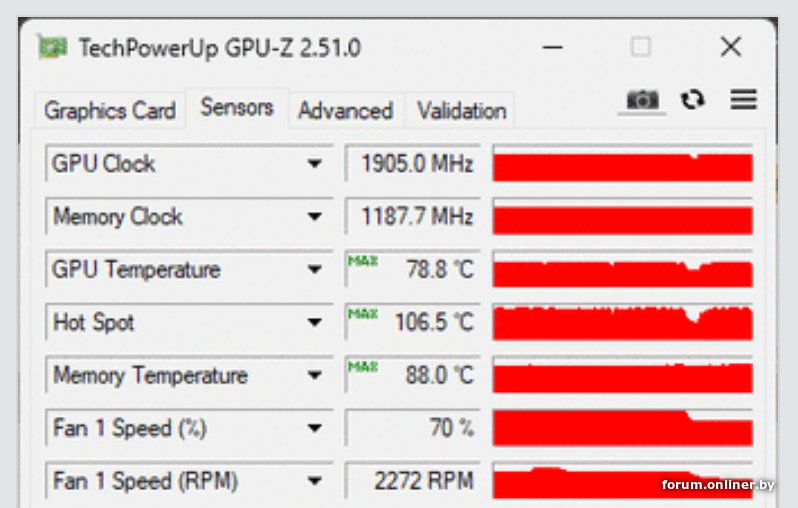
Task: Click the Hot Spot 106.5 °C value field
Action: click(x=413, y=322)
